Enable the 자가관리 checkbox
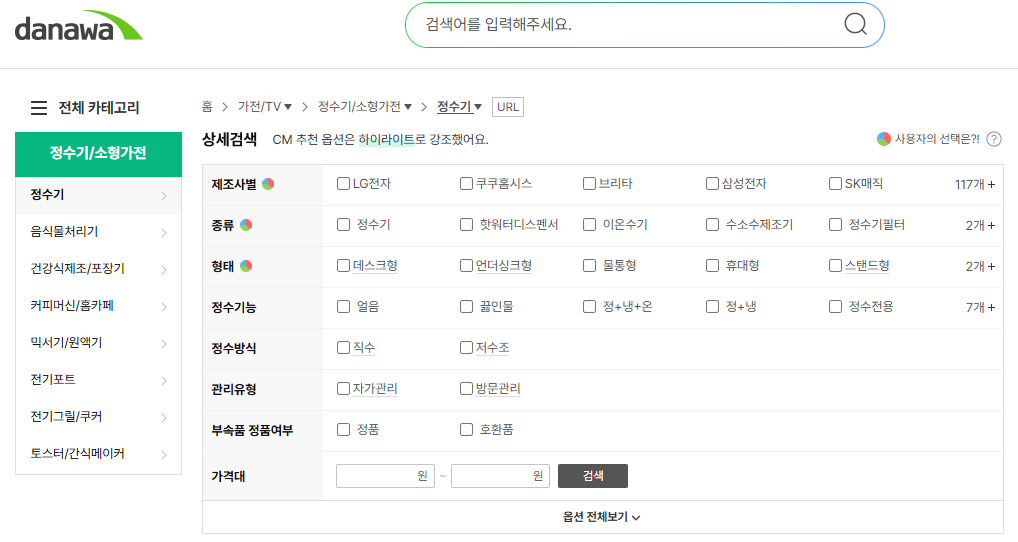This screenshot has width=1018, height=542. pos(343,388)
